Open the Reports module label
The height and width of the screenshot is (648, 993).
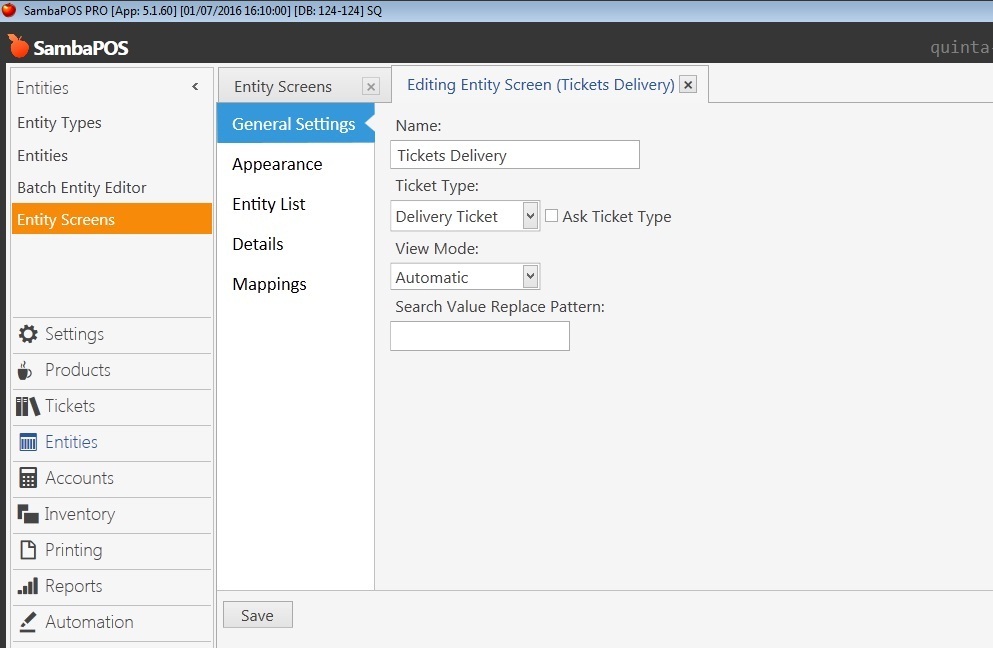[x=73, y=586]
